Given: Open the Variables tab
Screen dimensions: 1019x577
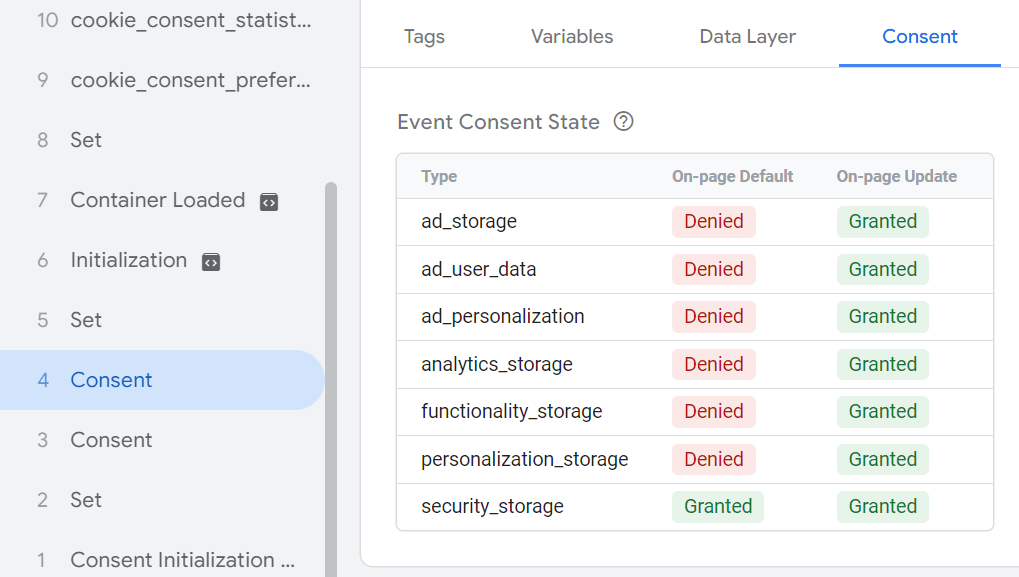Looking at the screenshot, I should 572,37.
